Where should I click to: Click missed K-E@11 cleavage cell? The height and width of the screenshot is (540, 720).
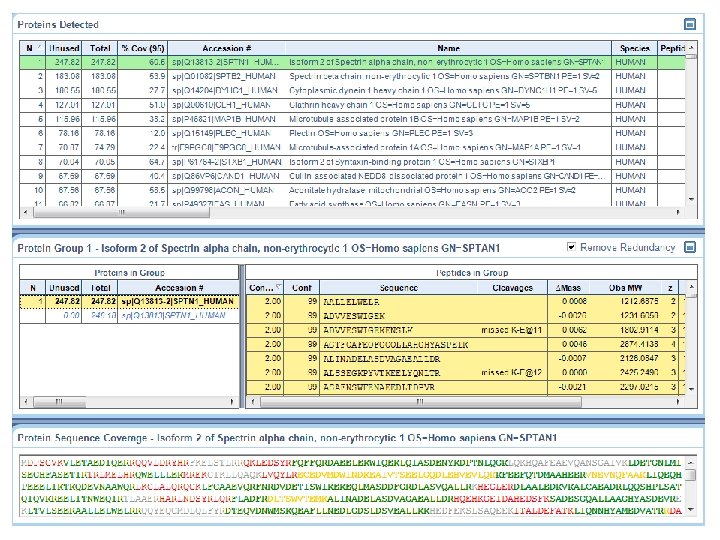click(x=512, y=330)
